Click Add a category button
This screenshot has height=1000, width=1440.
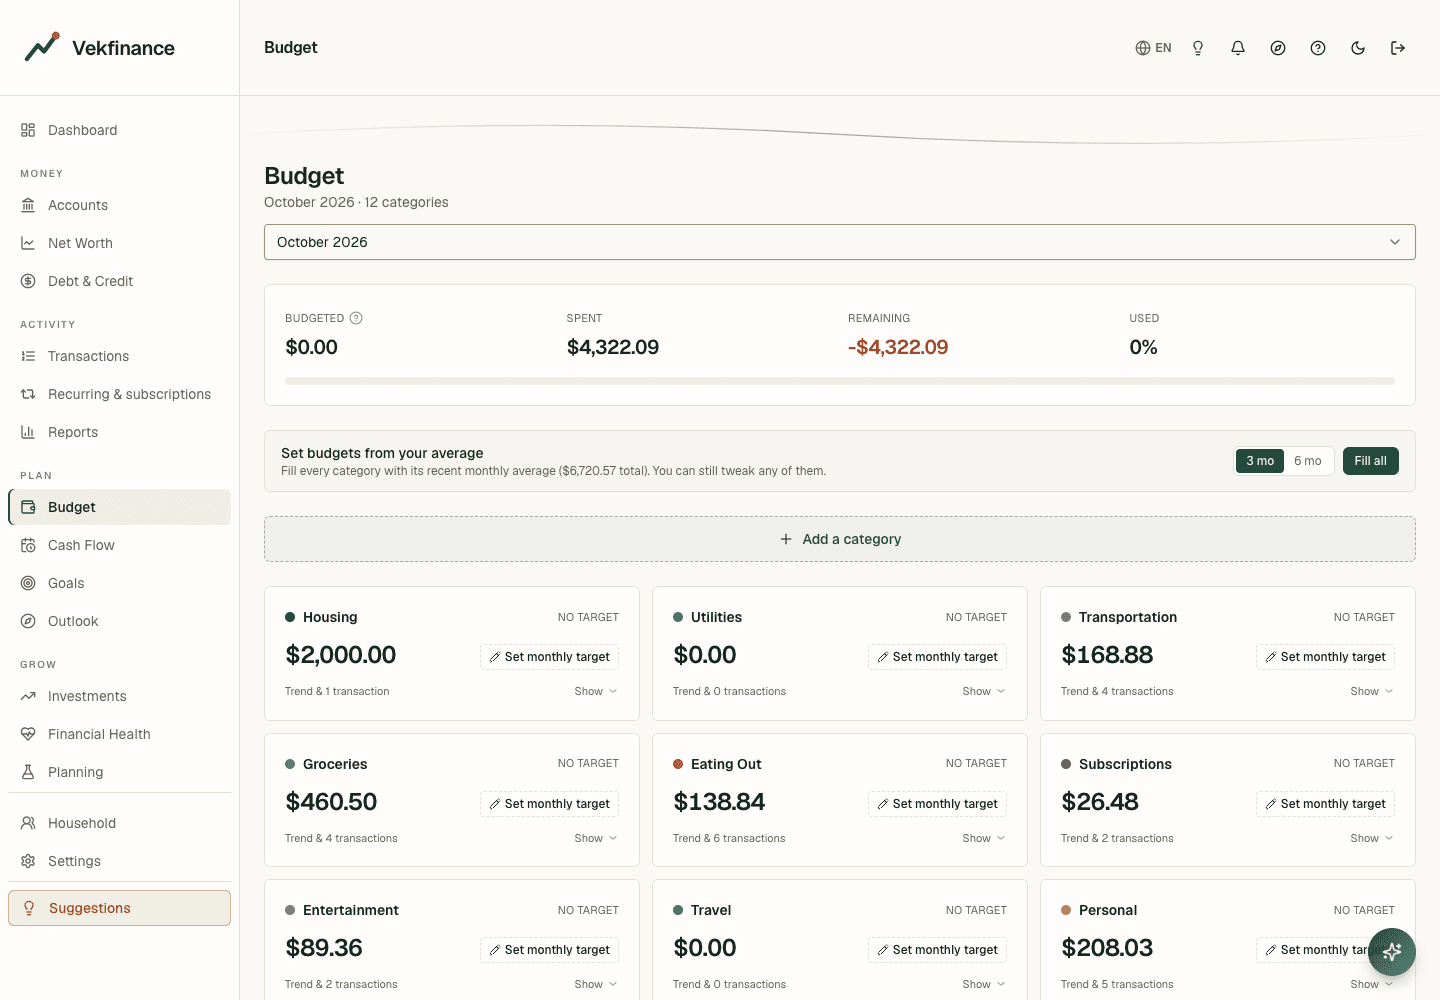point(840,539)
